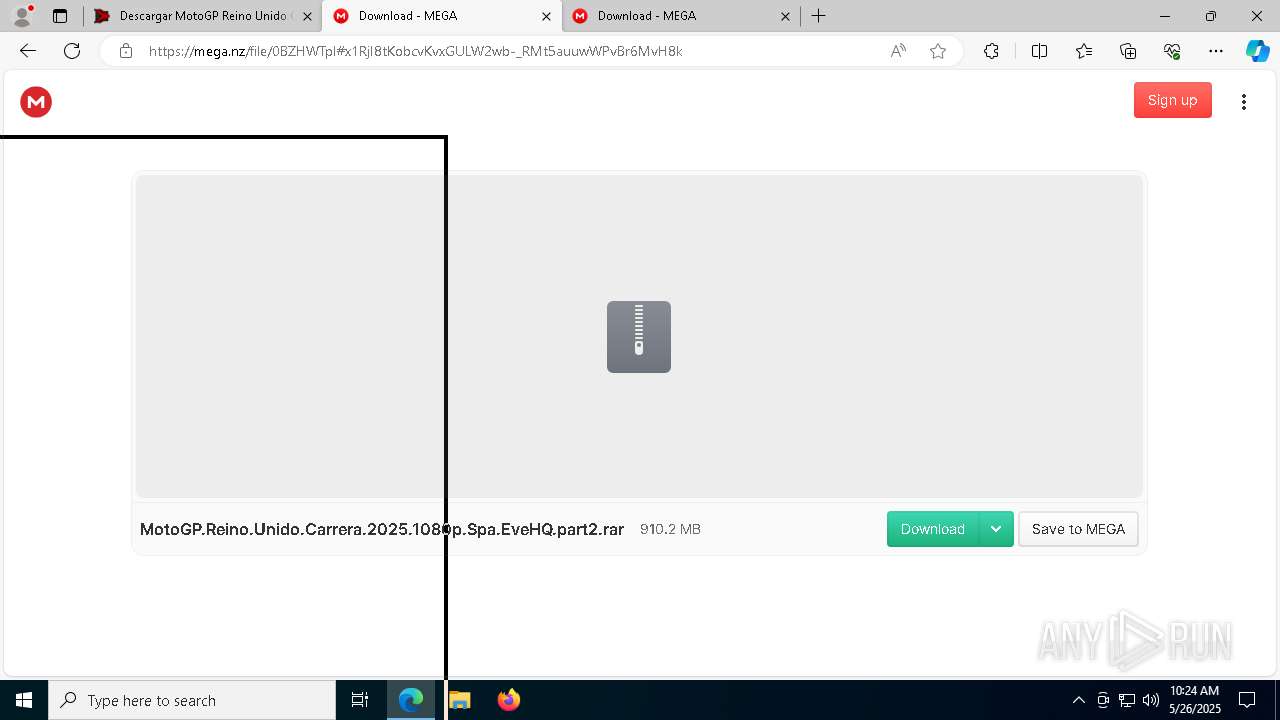Close the Descargar MotoGP tab

307,16
